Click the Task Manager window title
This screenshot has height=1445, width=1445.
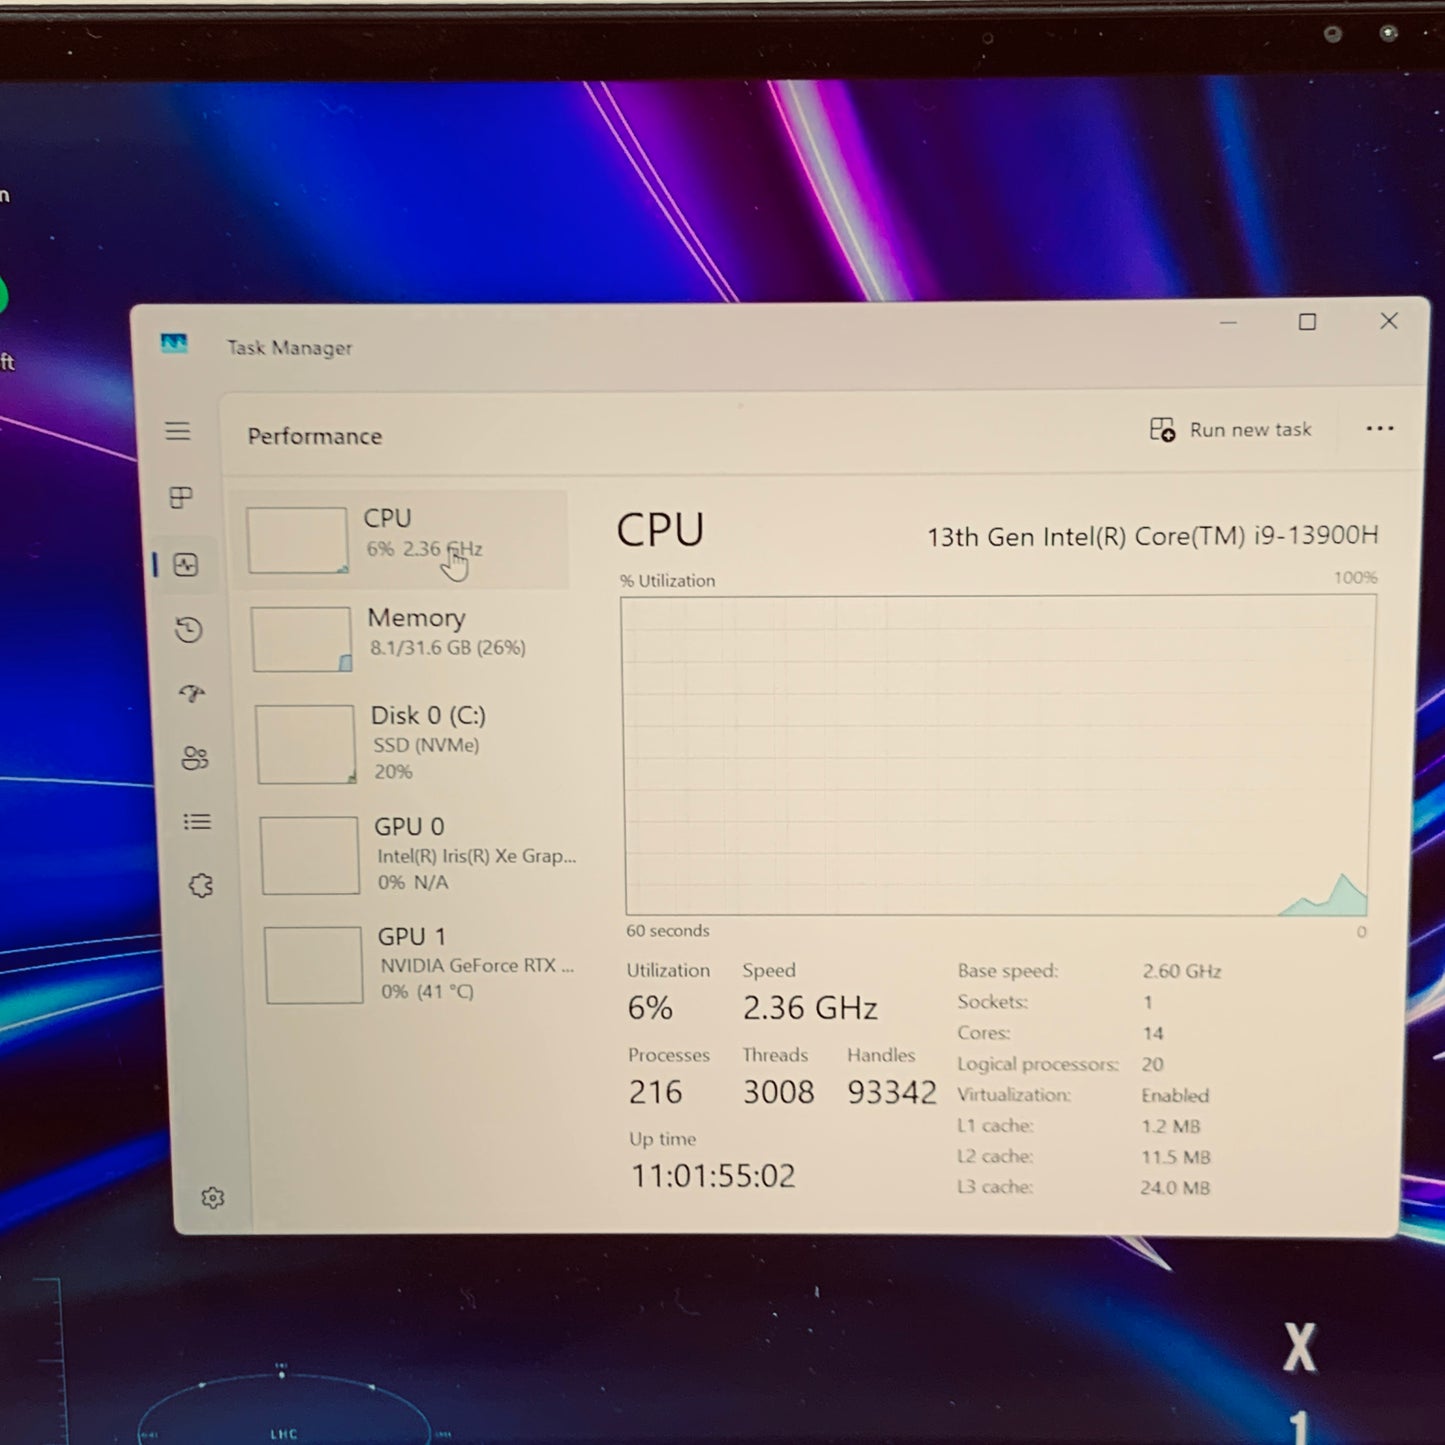[290, 348]
